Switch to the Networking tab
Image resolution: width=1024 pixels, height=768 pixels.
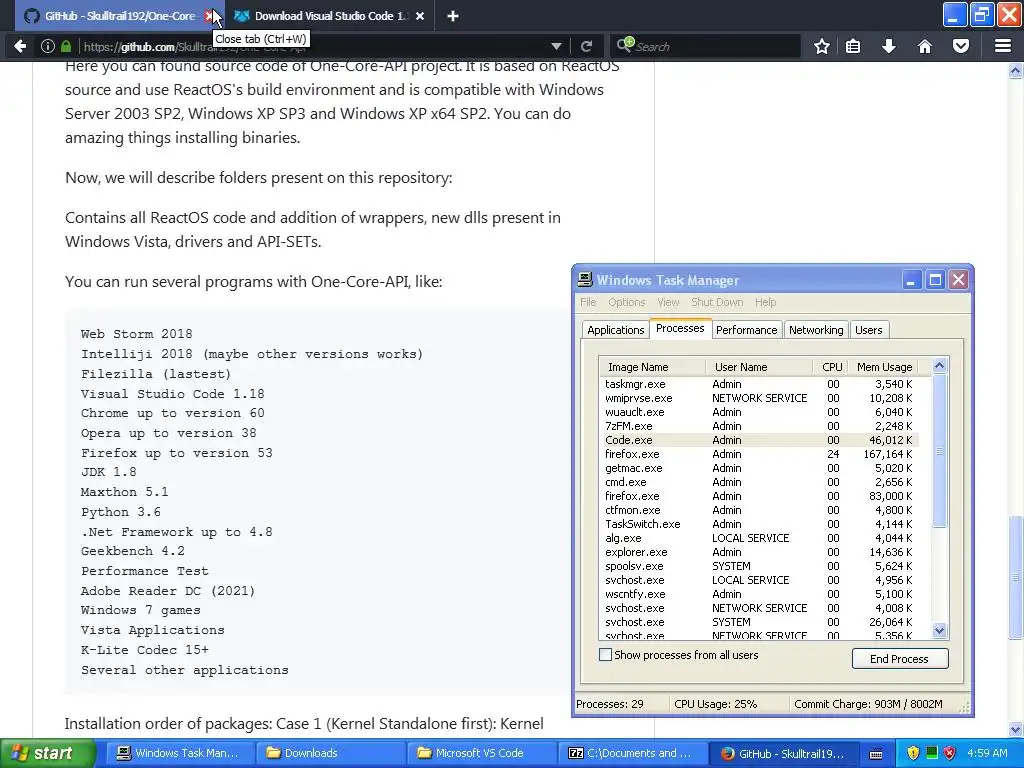click(816, 330)
